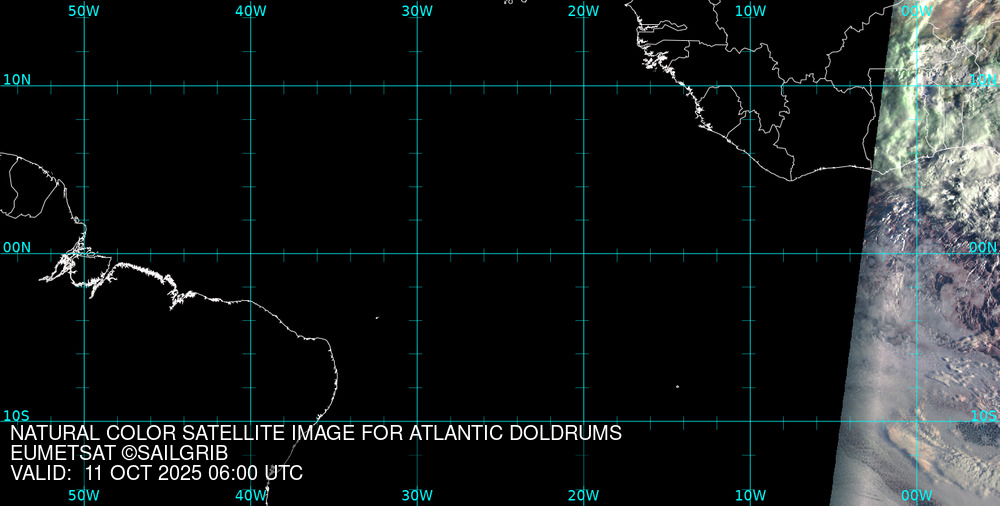
Task: Select the 10W label on top axis
Action: (750, 11)
